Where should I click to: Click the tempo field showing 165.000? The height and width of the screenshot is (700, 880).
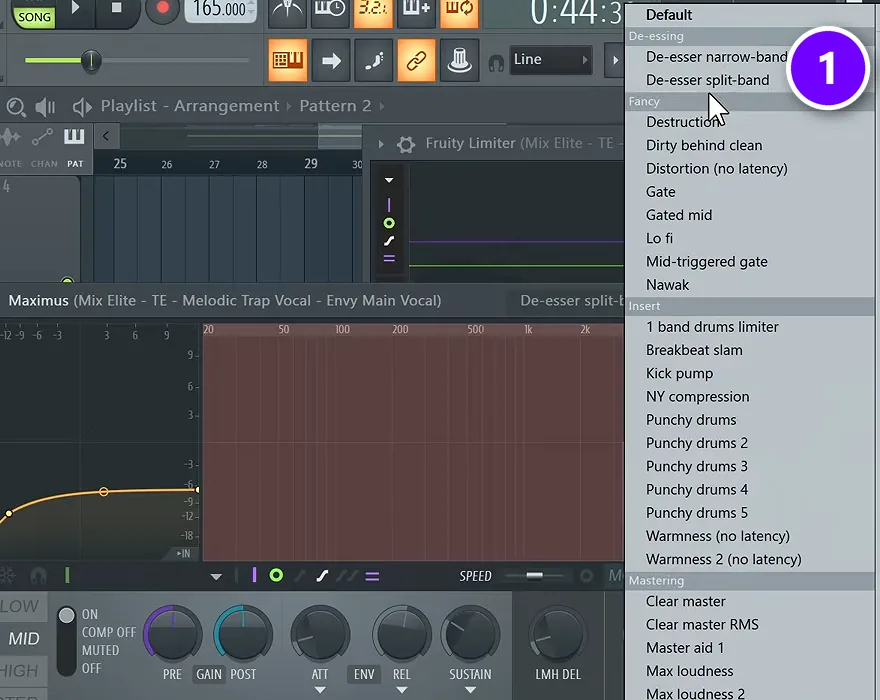pos(220,10)
